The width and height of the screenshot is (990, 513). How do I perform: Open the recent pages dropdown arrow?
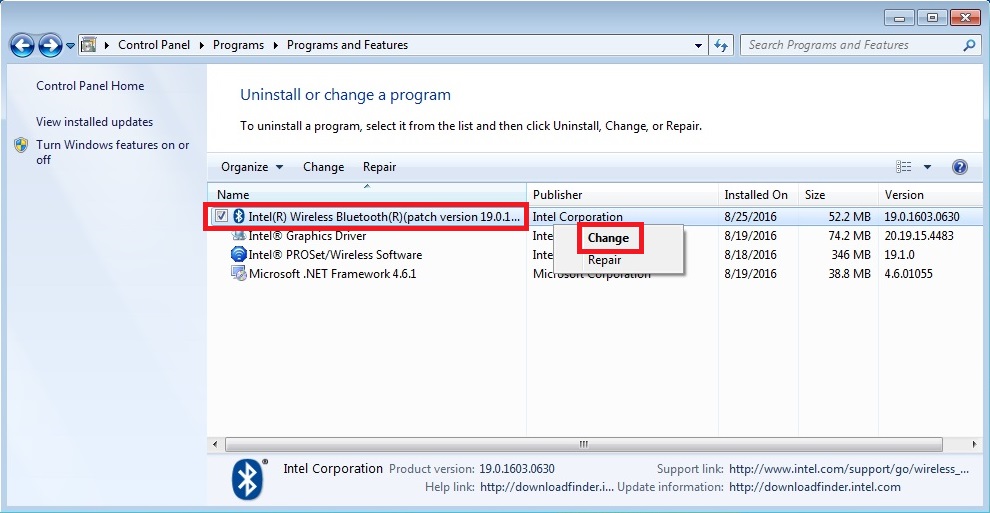(70, 46)
